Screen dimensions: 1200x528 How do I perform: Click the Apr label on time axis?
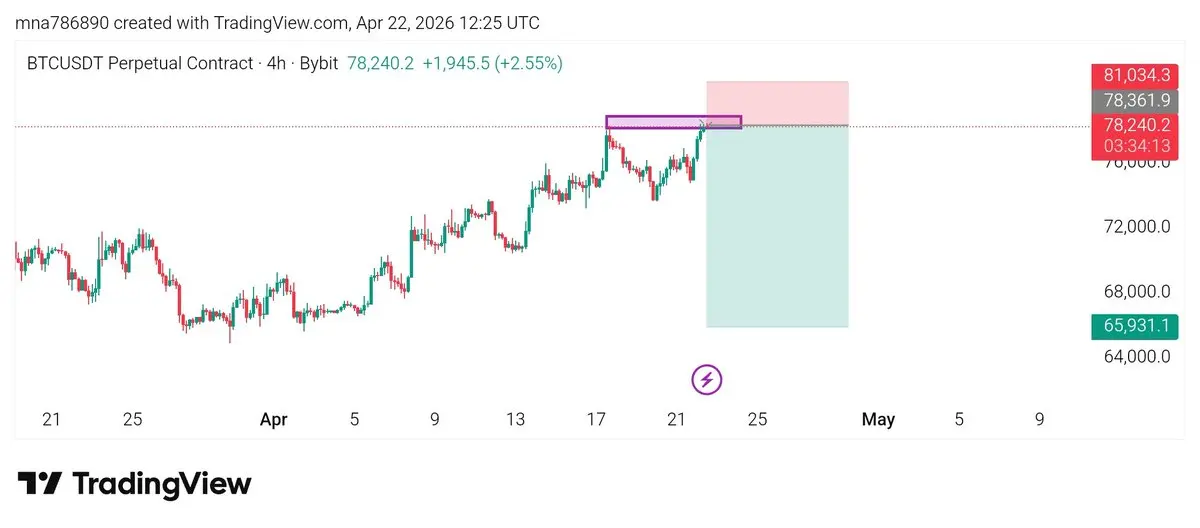click(273, 420)
